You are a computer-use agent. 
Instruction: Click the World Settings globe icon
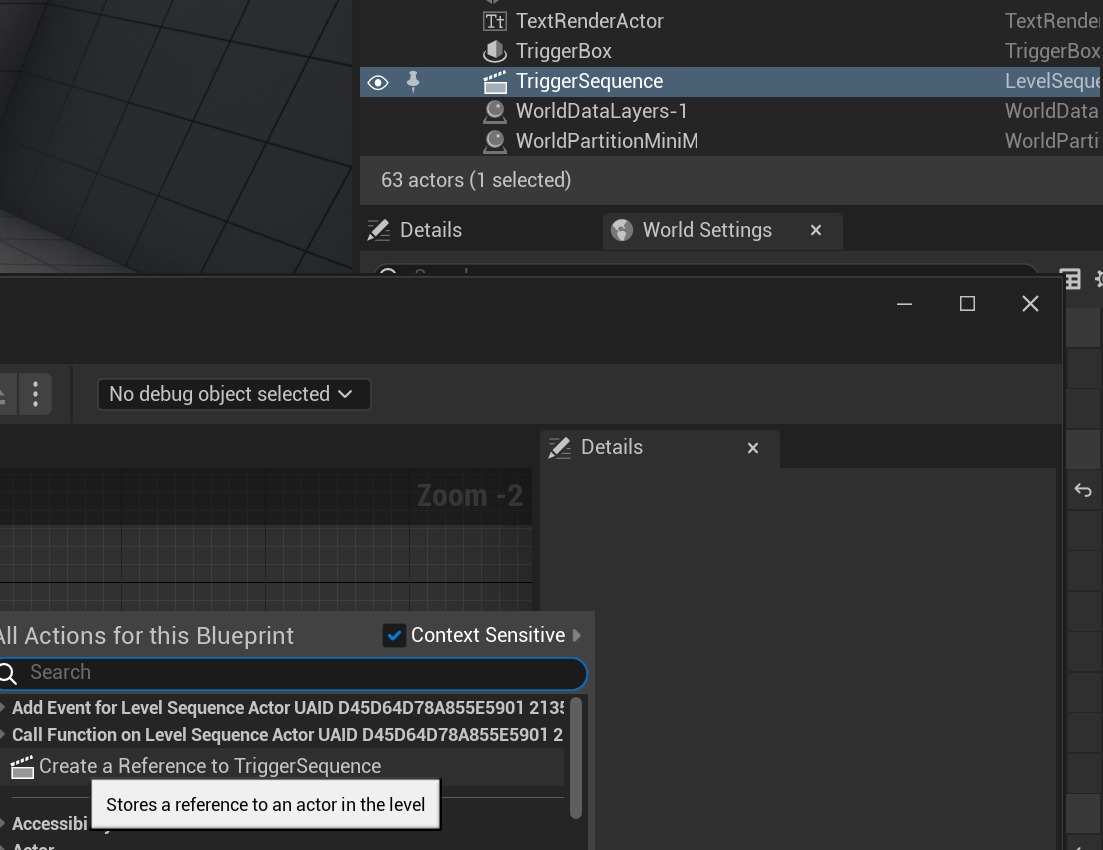pos(622,230)
